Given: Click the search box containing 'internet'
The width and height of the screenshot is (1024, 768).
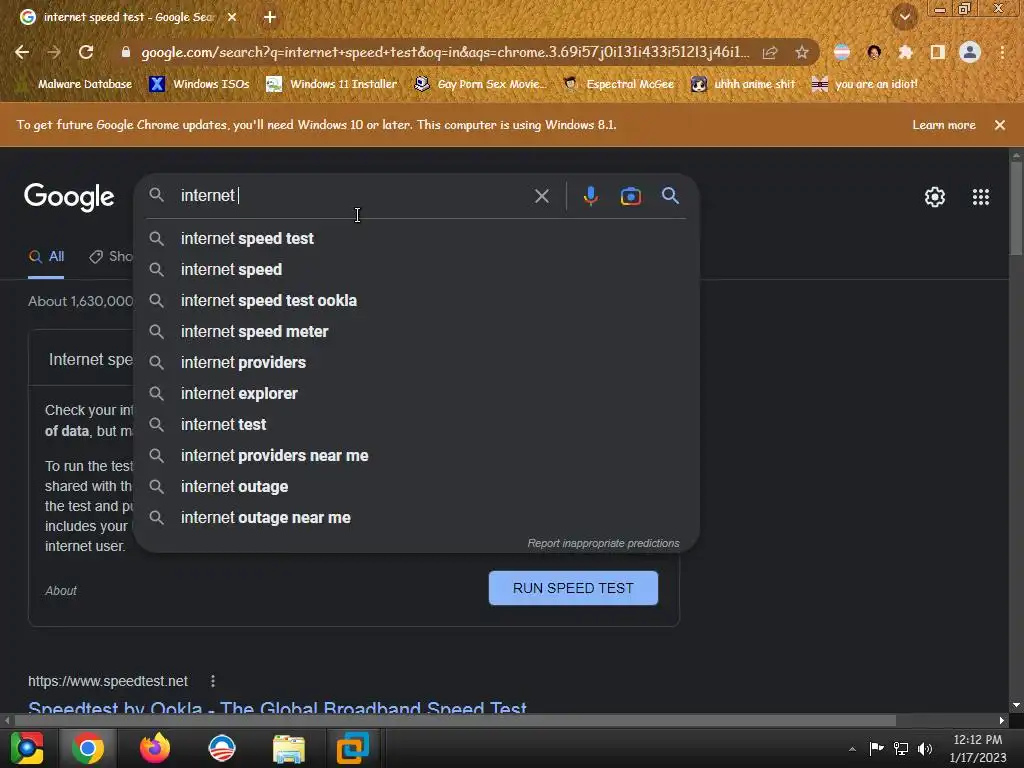Looking at the screenshot, I should 353,196.
